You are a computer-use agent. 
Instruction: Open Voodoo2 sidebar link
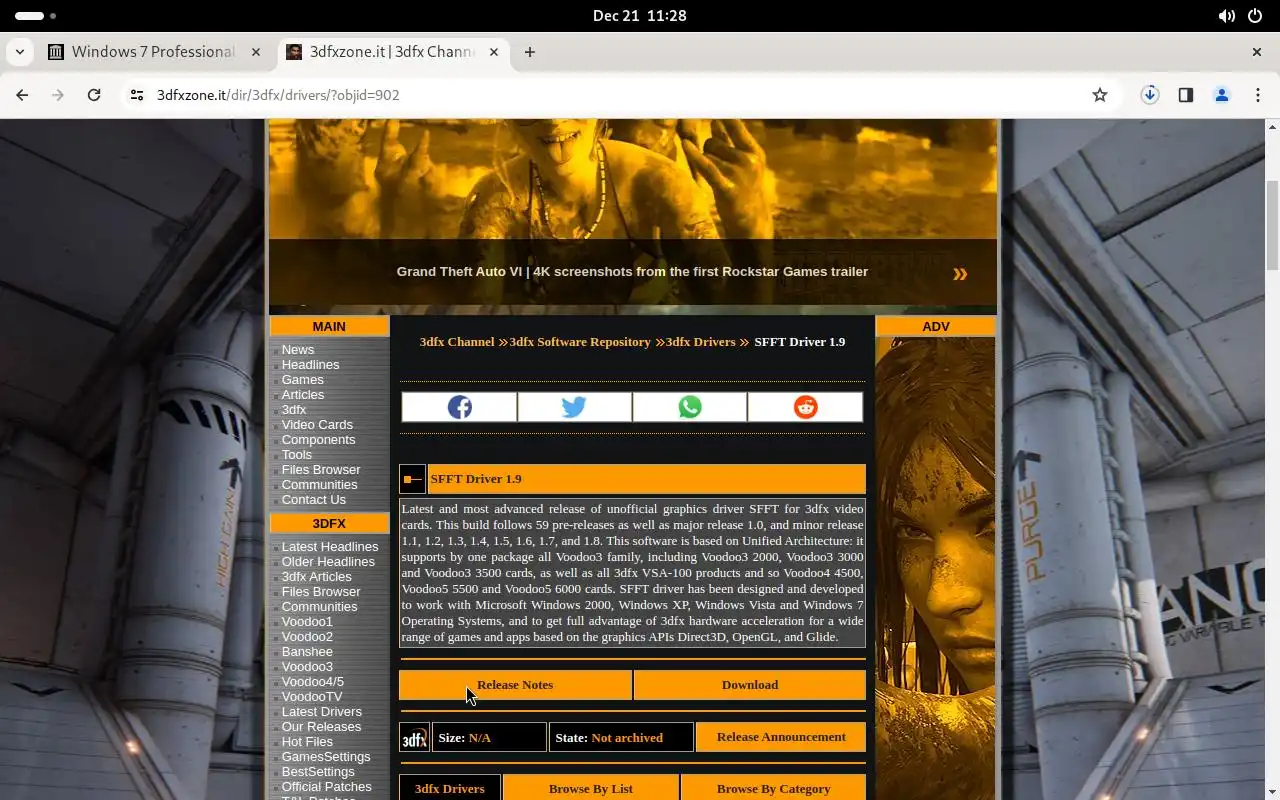(307, 637)
